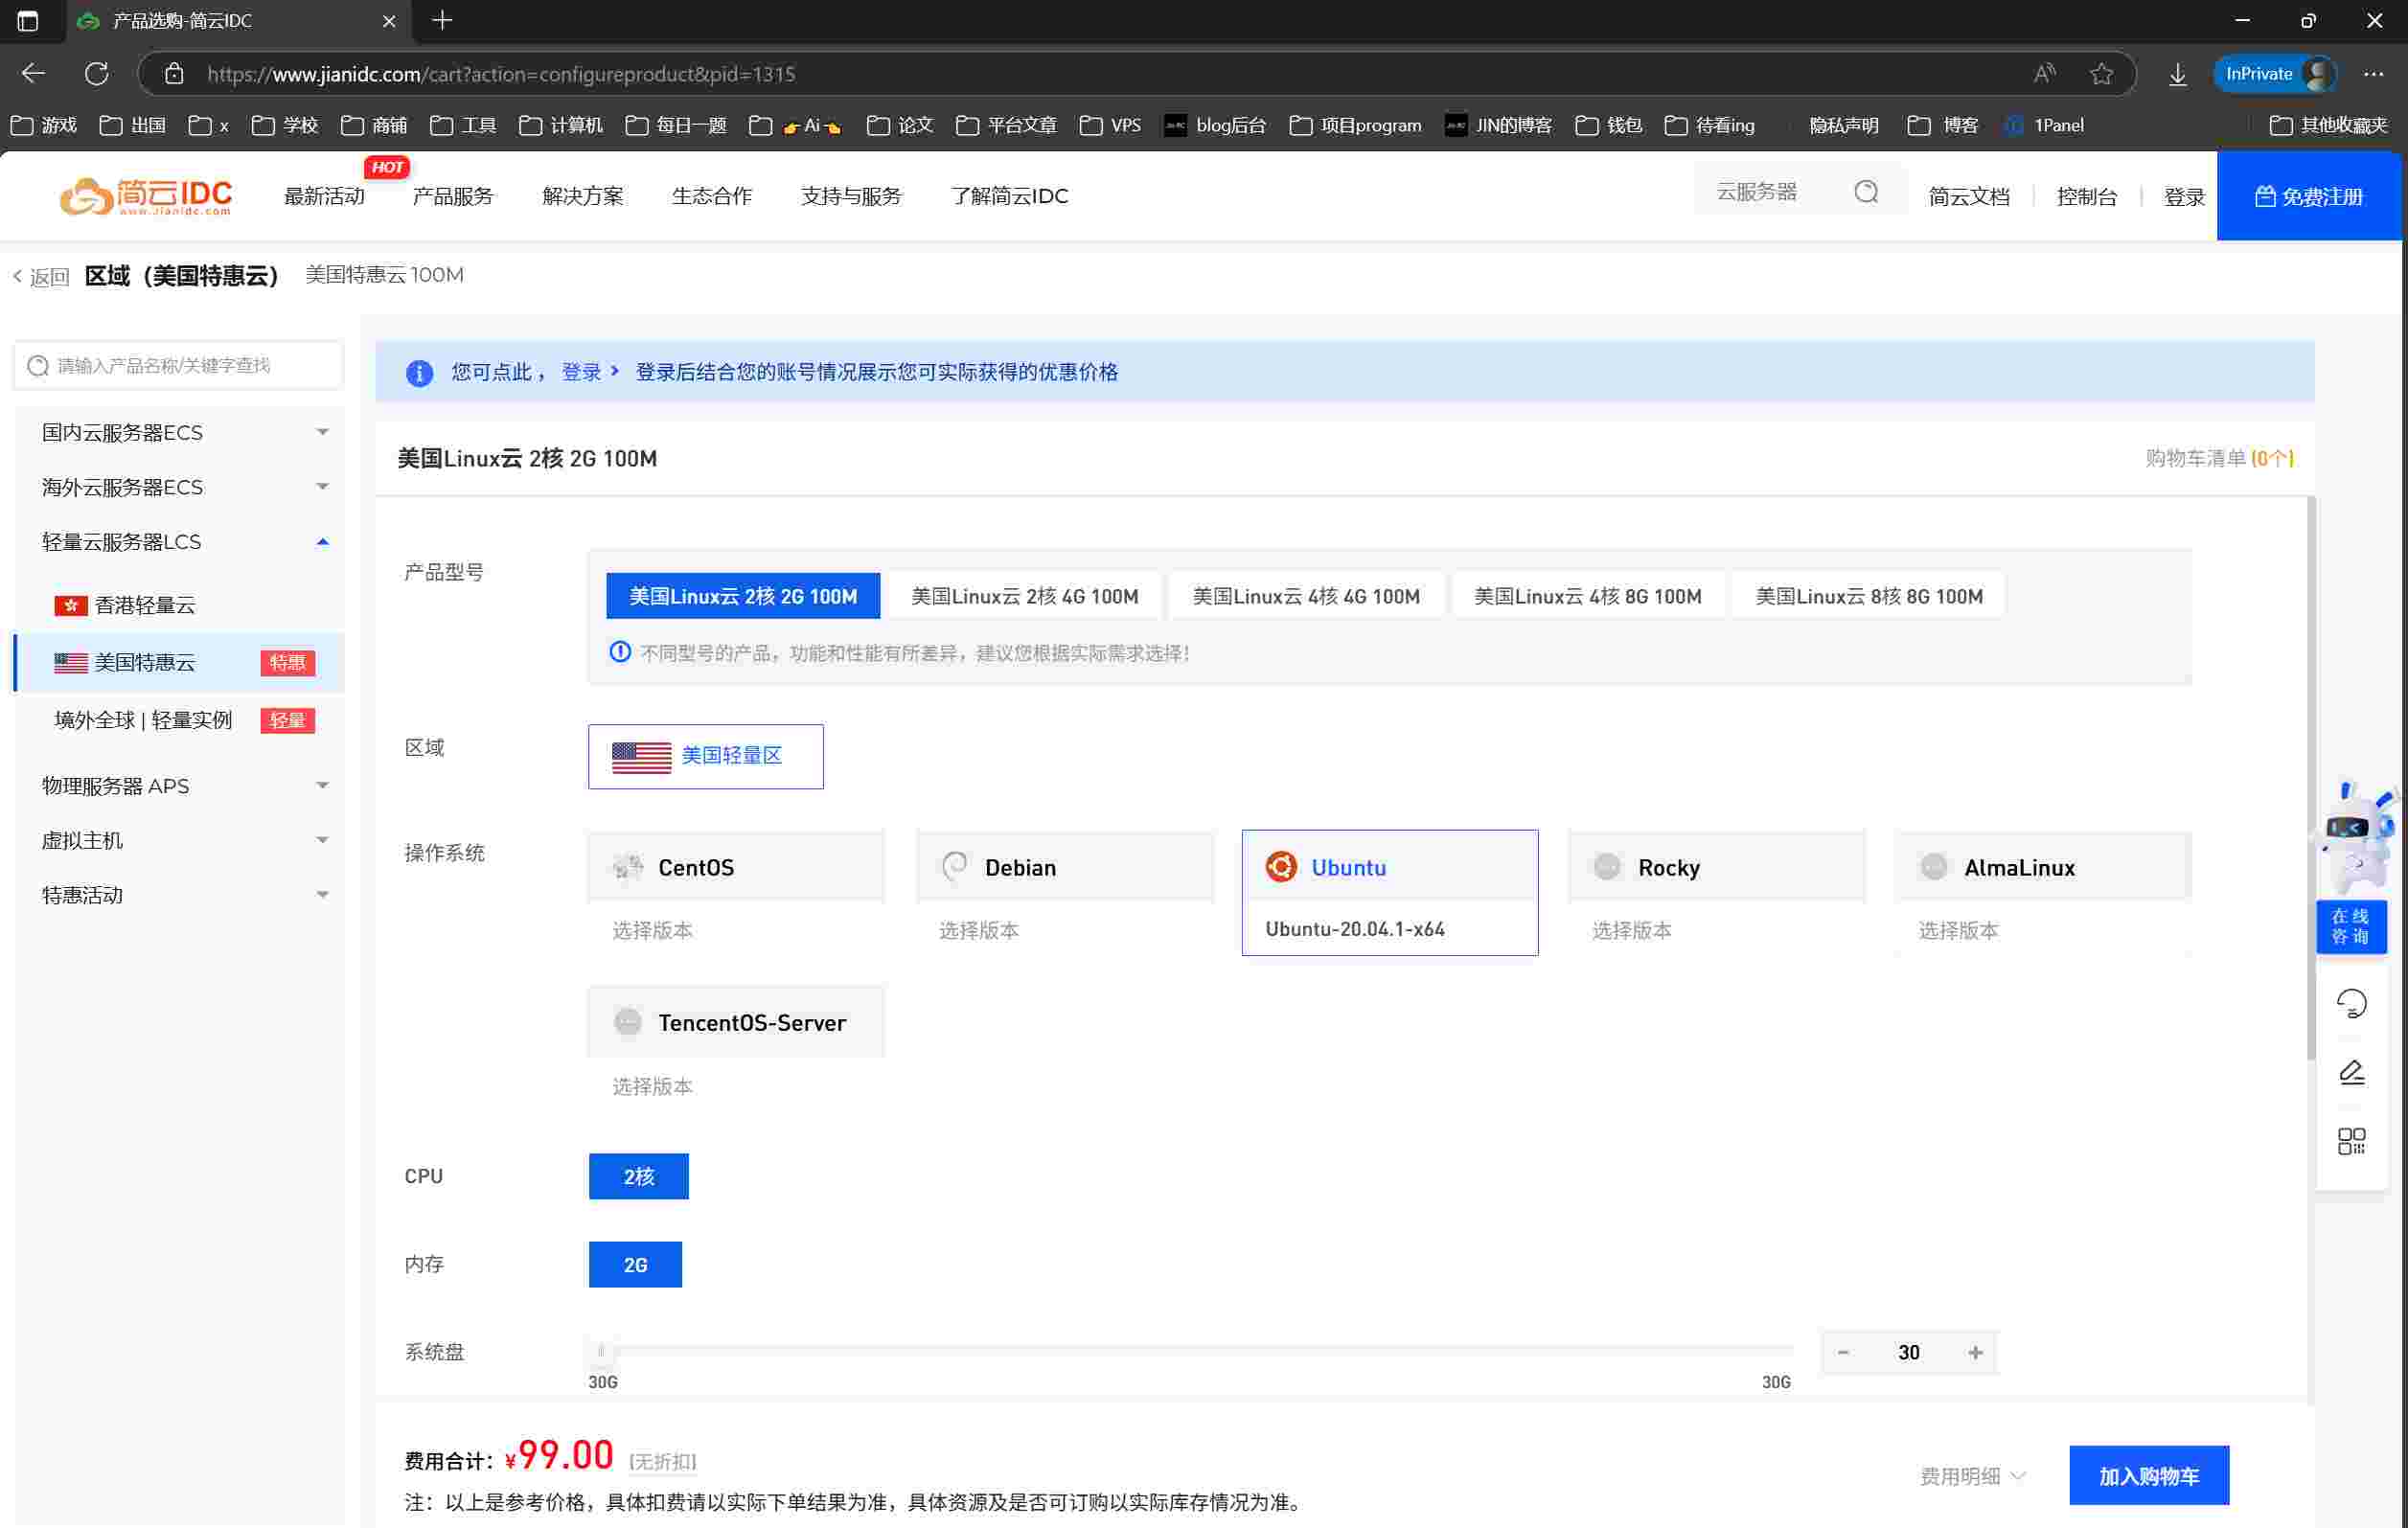Open browser settings and more menu
2408x1528 pixels.
[x=2373, y=73]
